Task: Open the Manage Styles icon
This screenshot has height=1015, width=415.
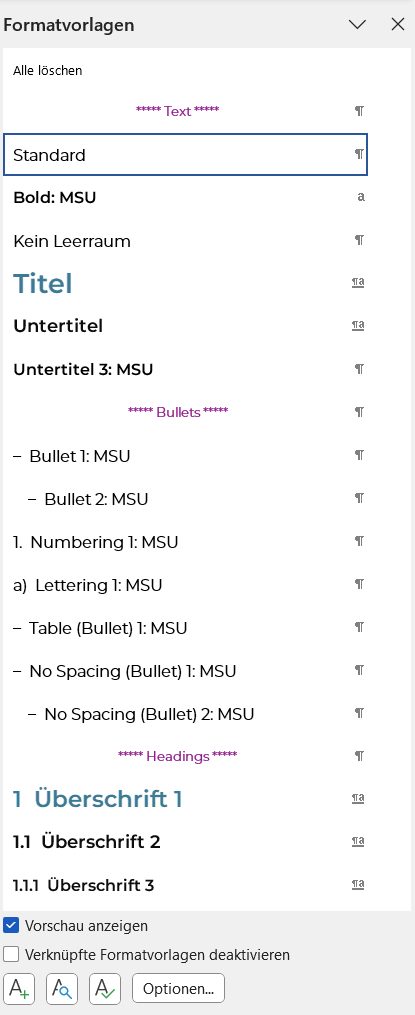Action: point(105,988)
